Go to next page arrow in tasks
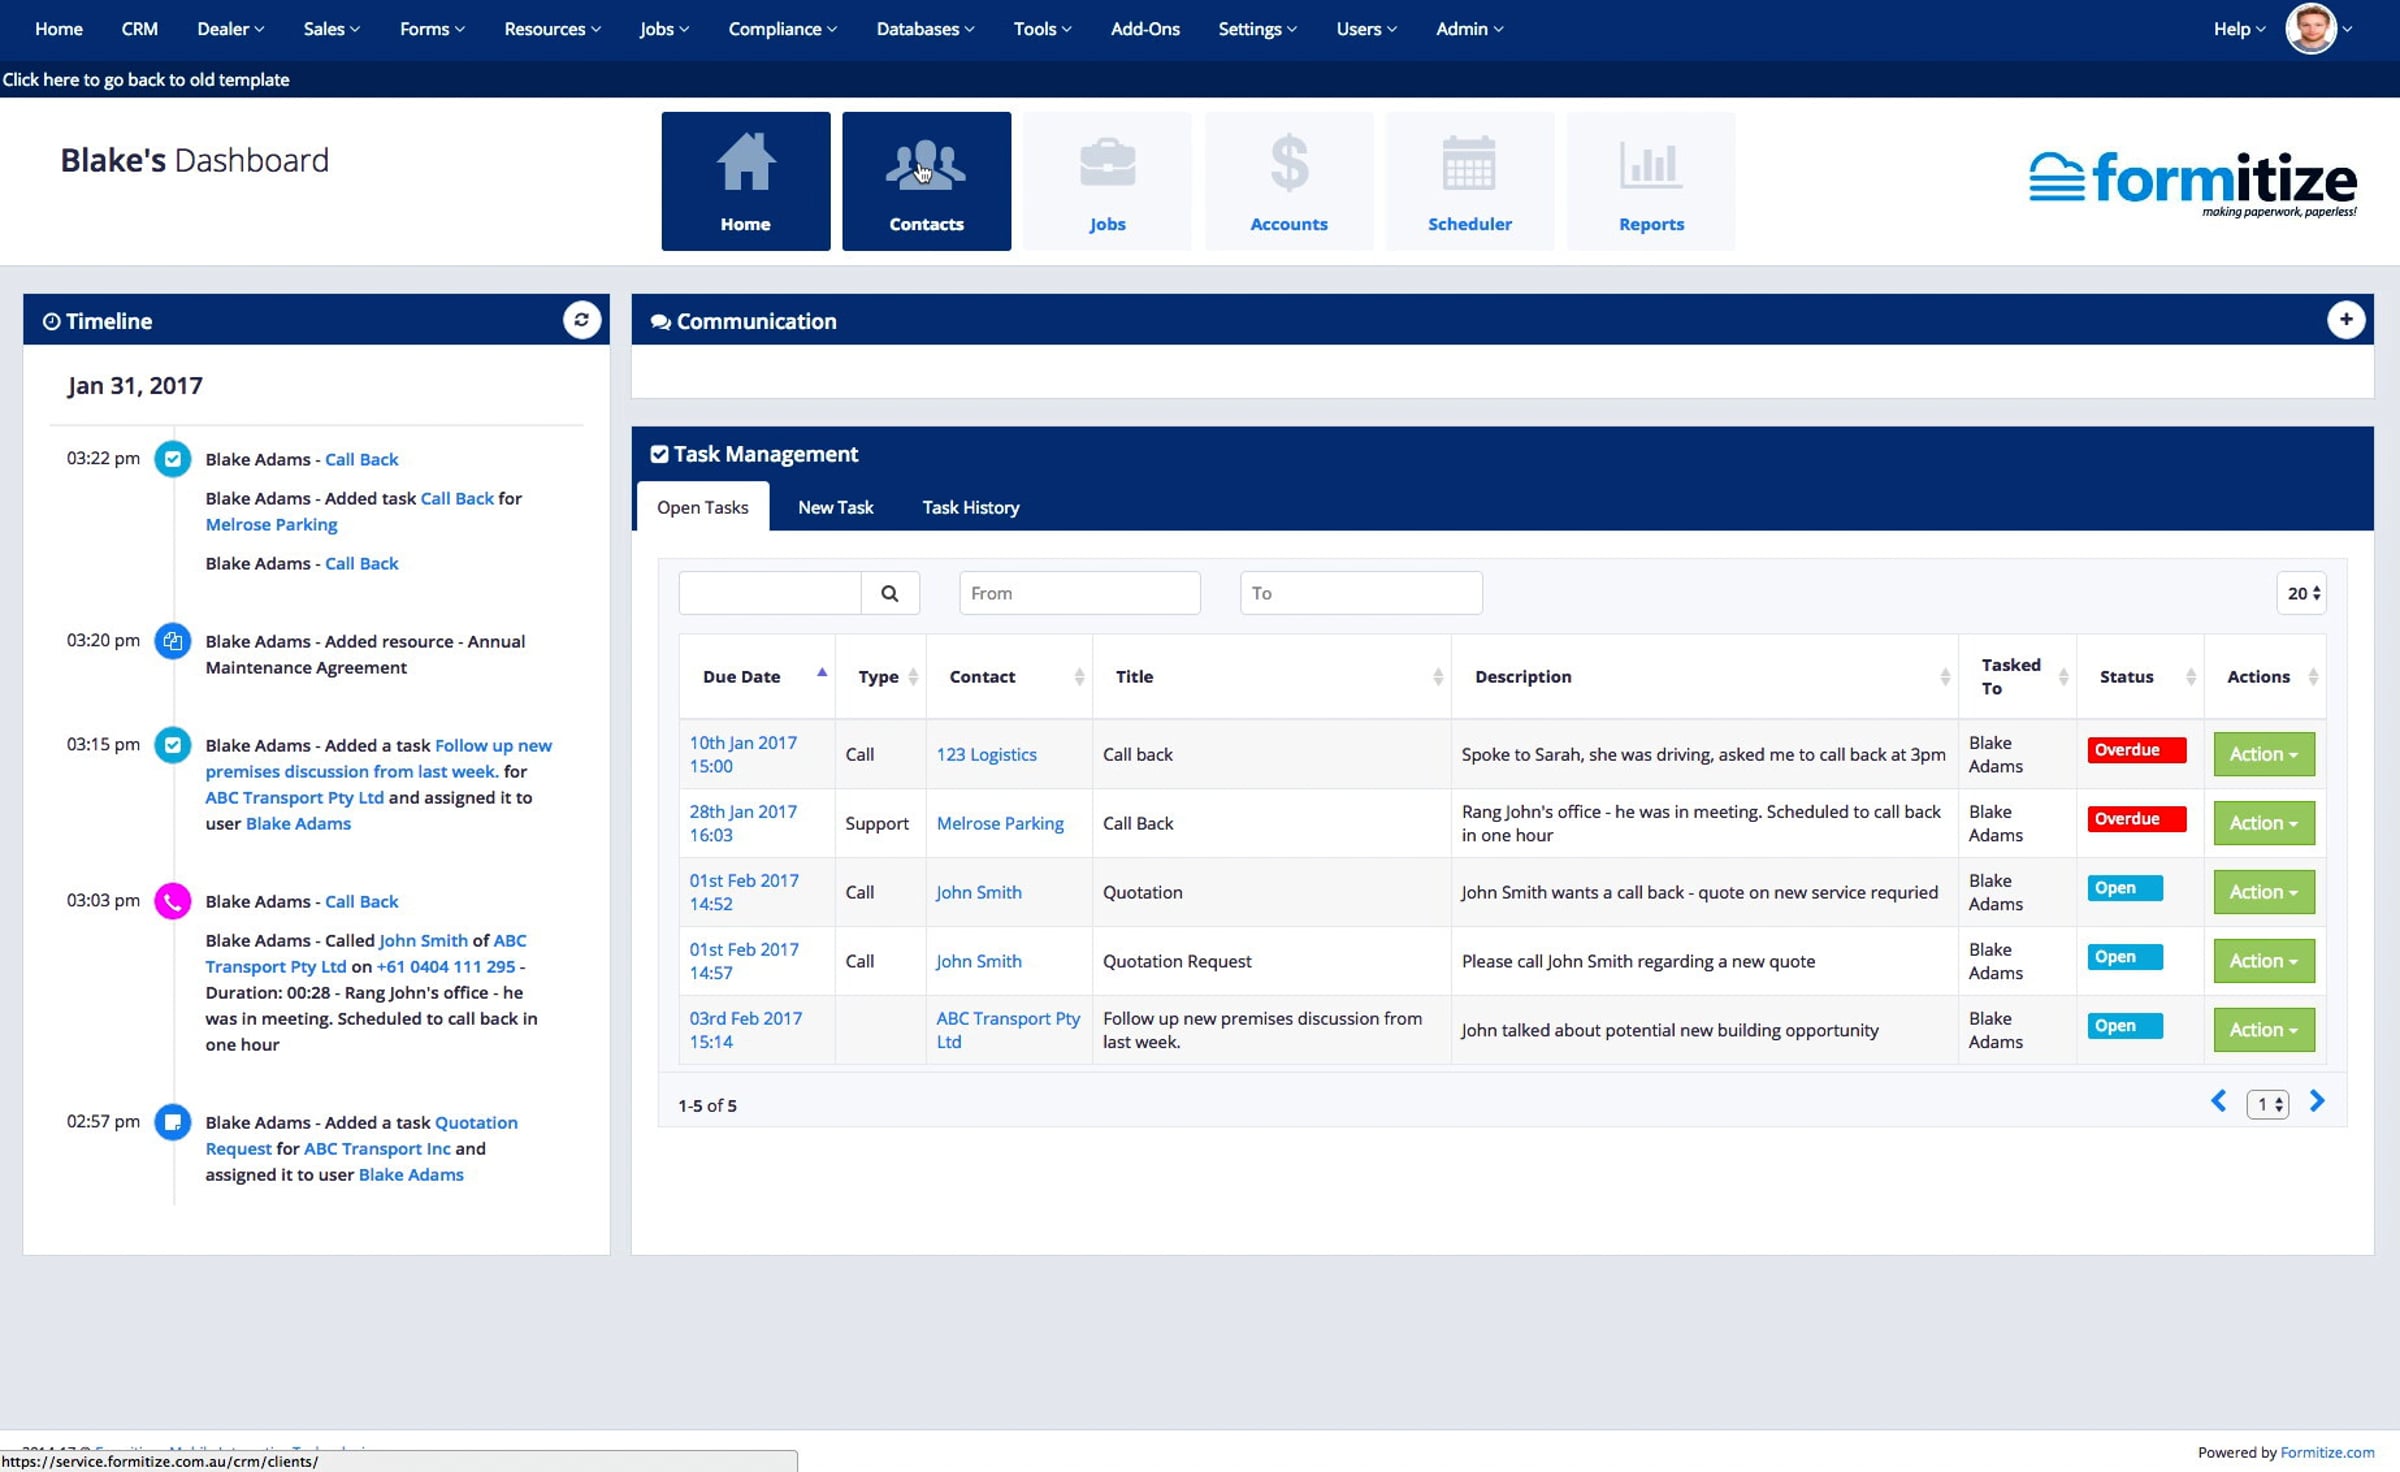 [2317, 1102]
